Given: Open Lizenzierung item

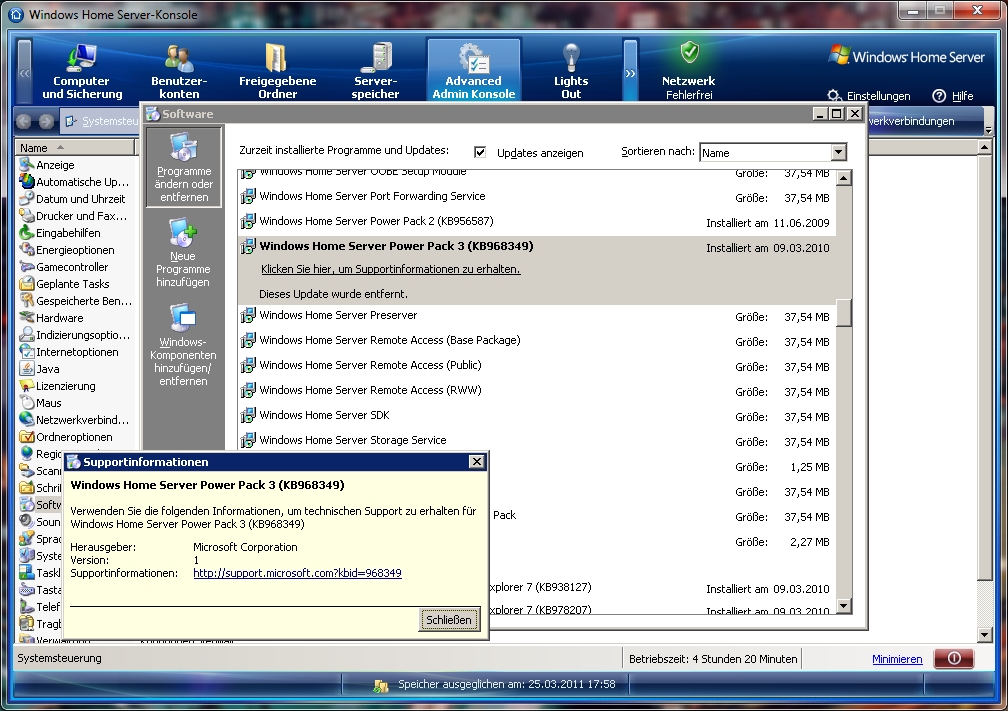Looking at the screenshot, I should [x=57, y=386].
